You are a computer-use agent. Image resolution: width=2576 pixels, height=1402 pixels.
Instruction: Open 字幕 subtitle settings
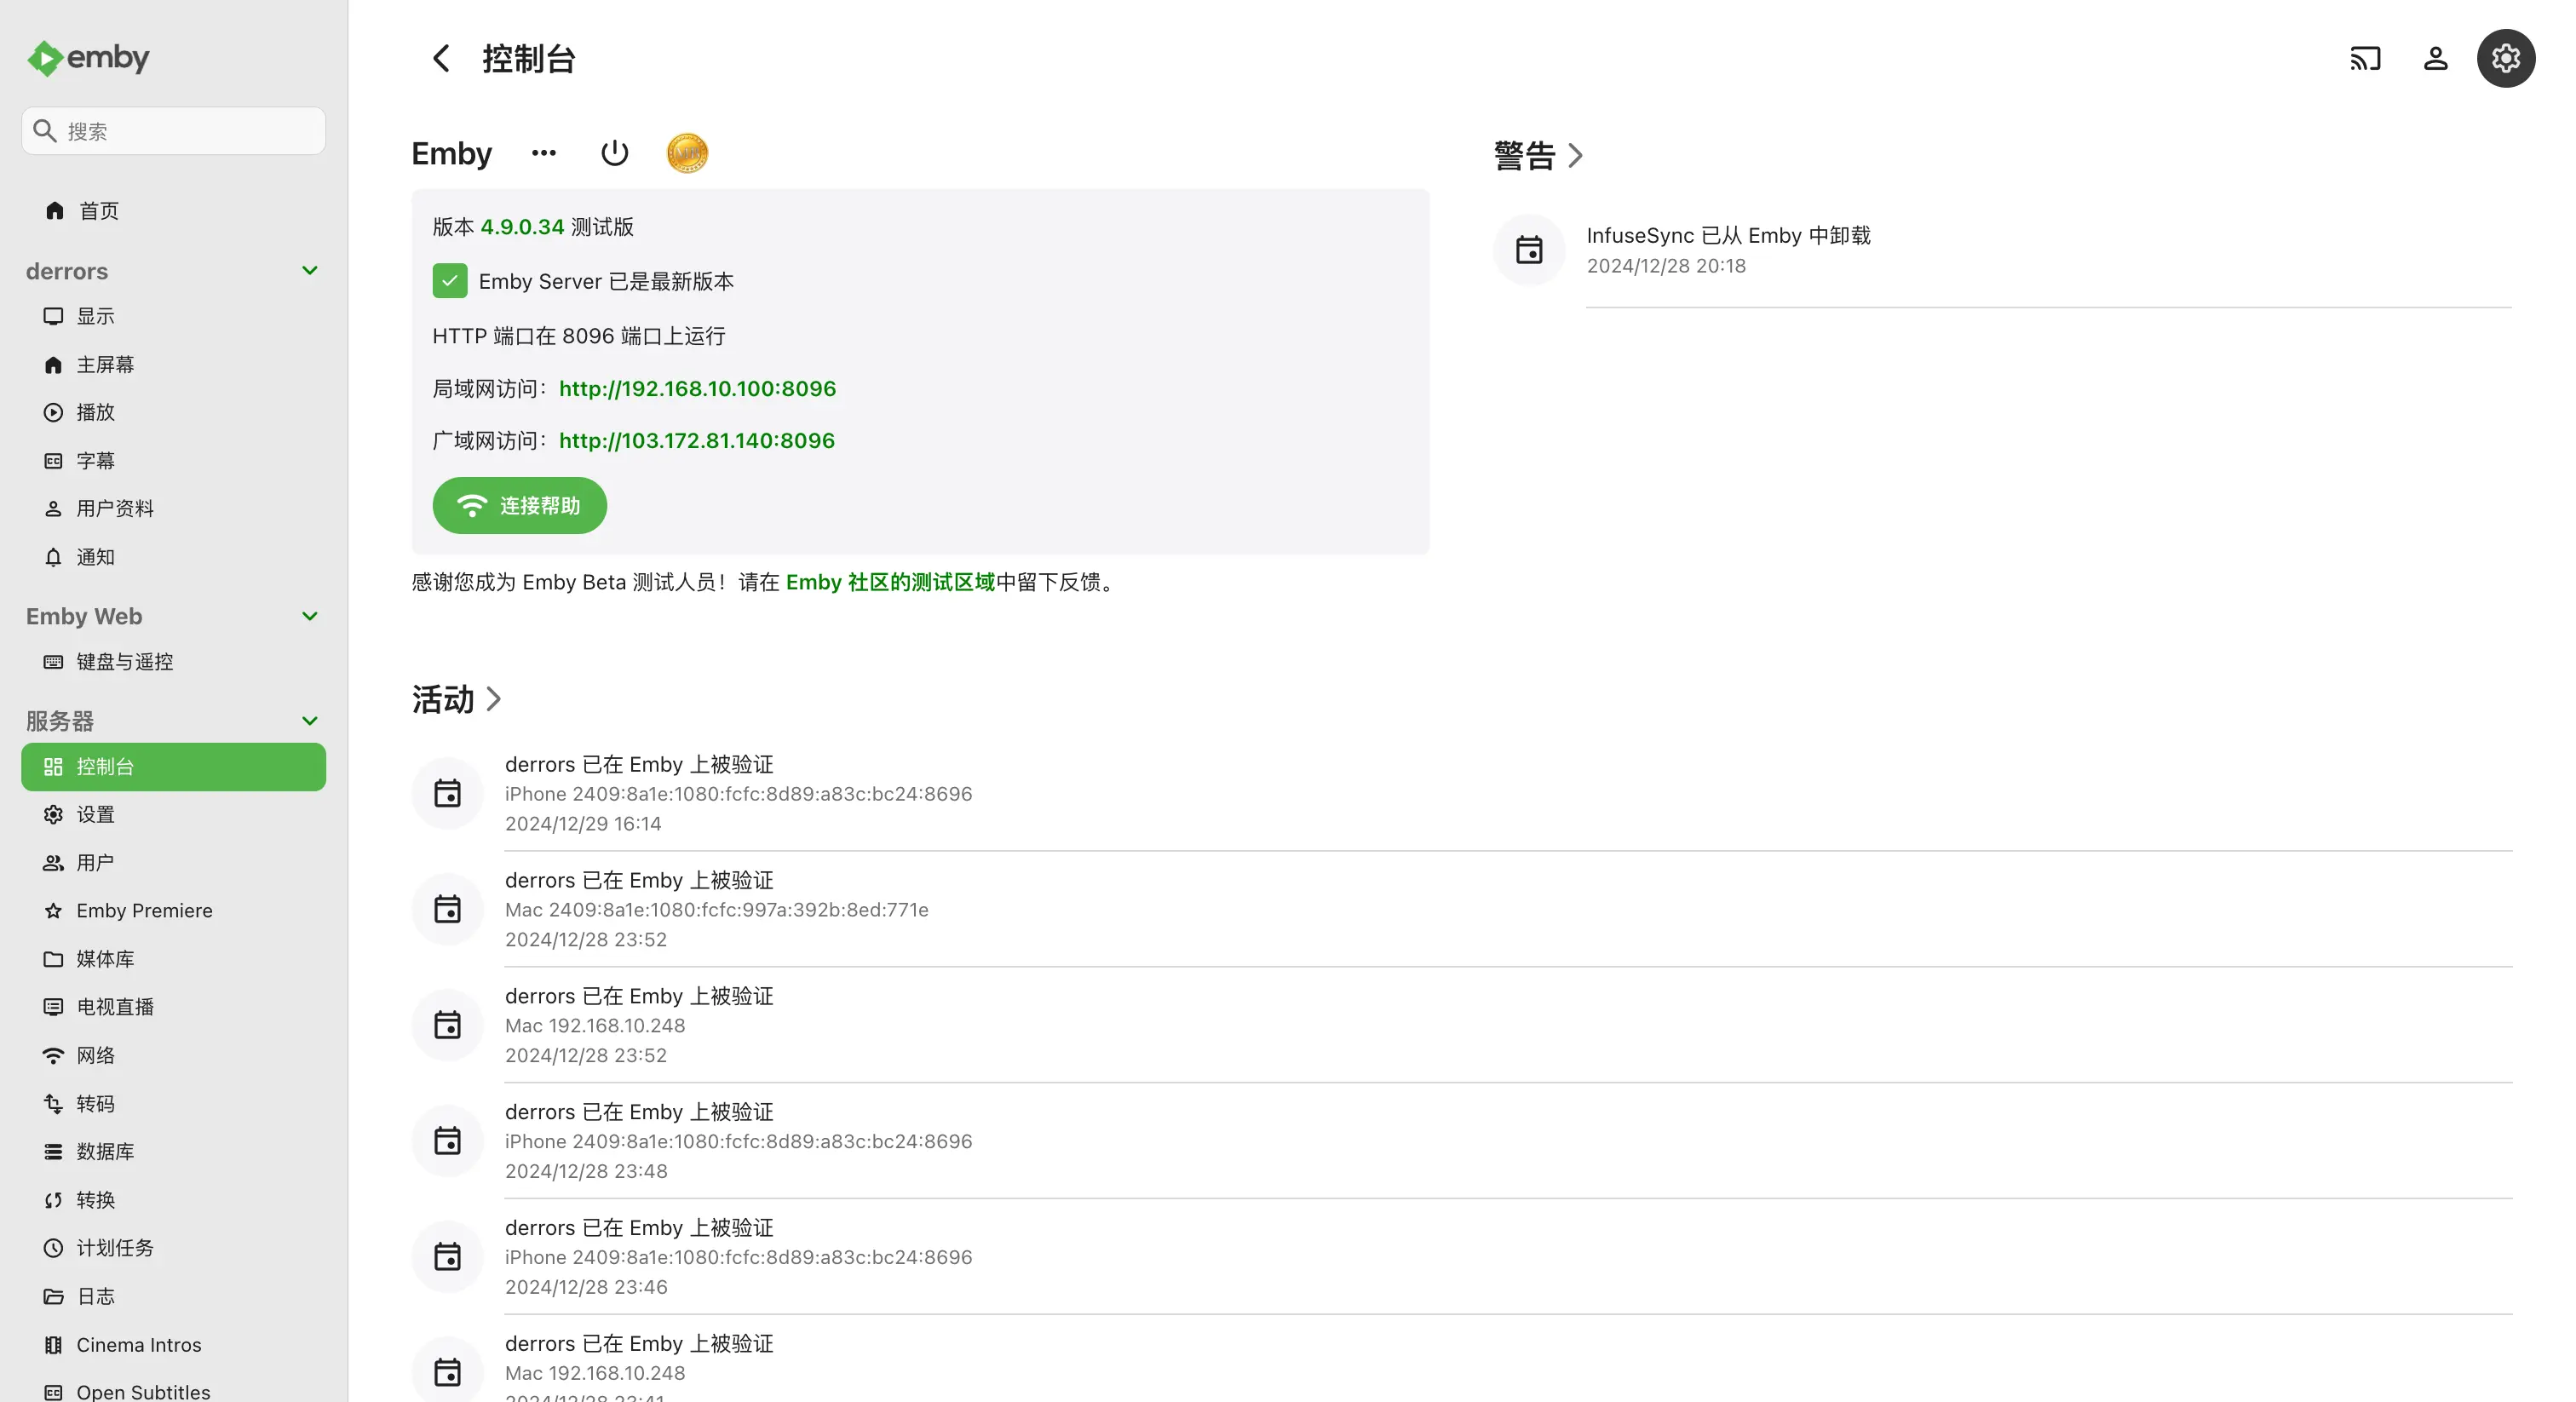click(173, 461)
